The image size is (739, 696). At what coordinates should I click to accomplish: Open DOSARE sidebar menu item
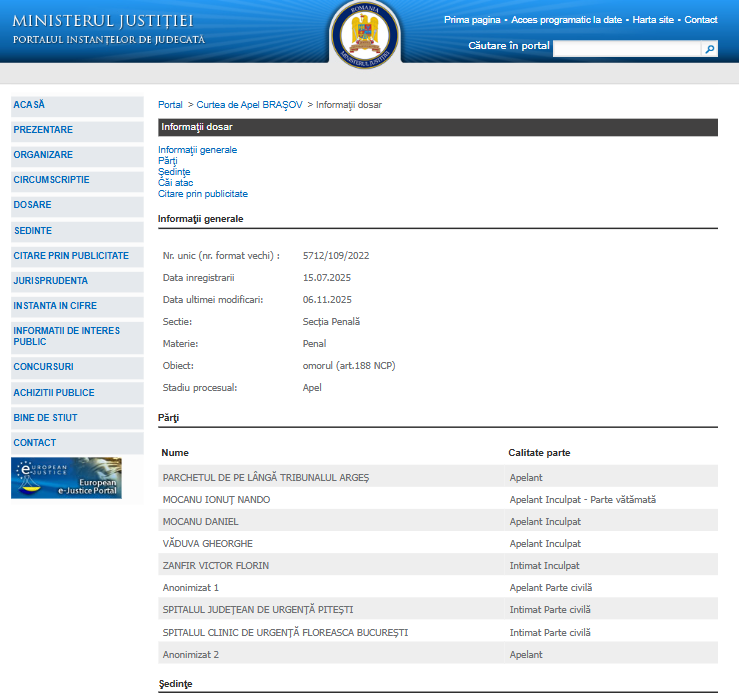pos(33,205)
